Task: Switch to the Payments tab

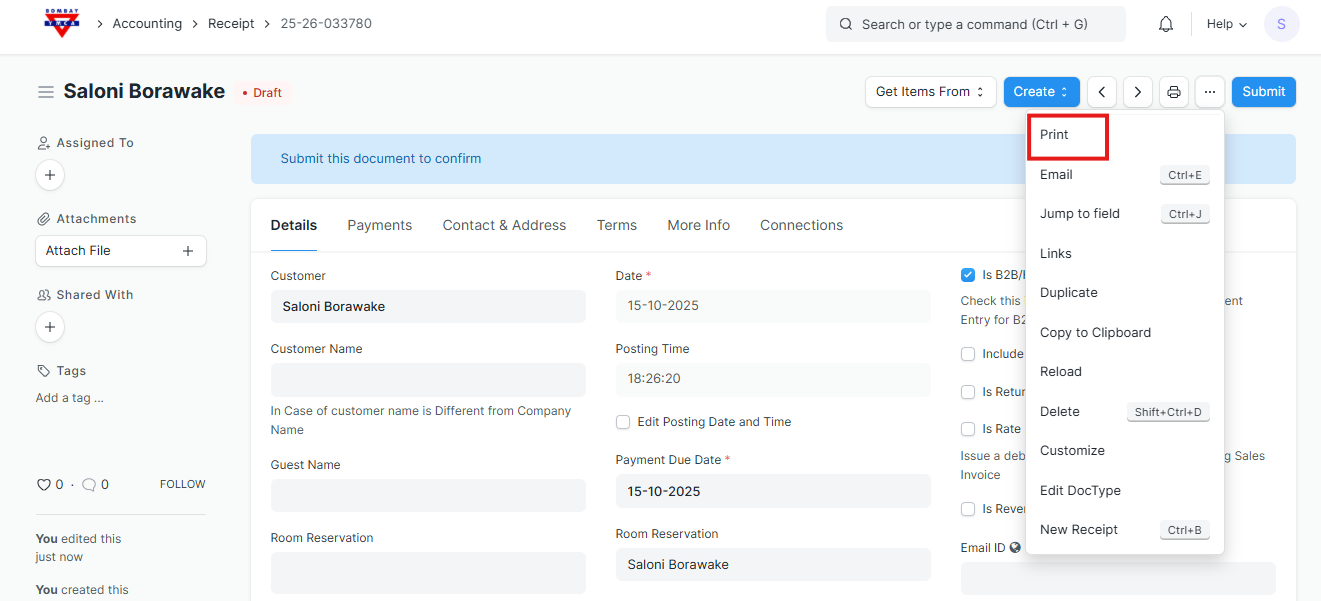Action: point(379,225)
